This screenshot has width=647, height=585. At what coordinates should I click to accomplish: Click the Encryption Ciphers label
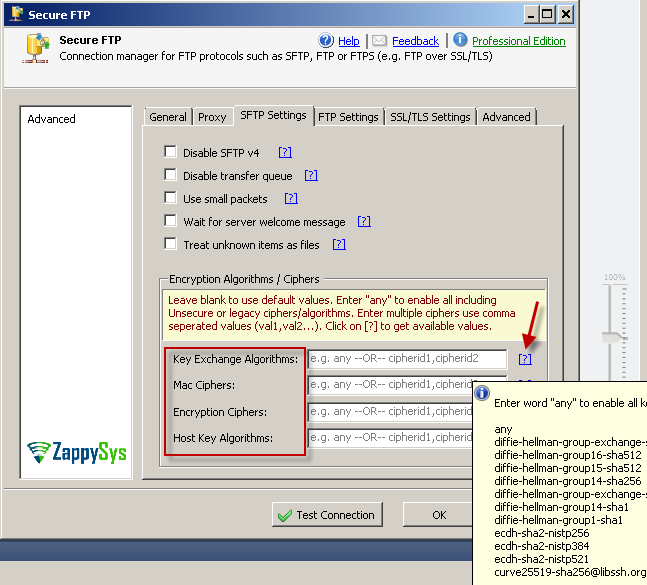(x=220, y=412)
